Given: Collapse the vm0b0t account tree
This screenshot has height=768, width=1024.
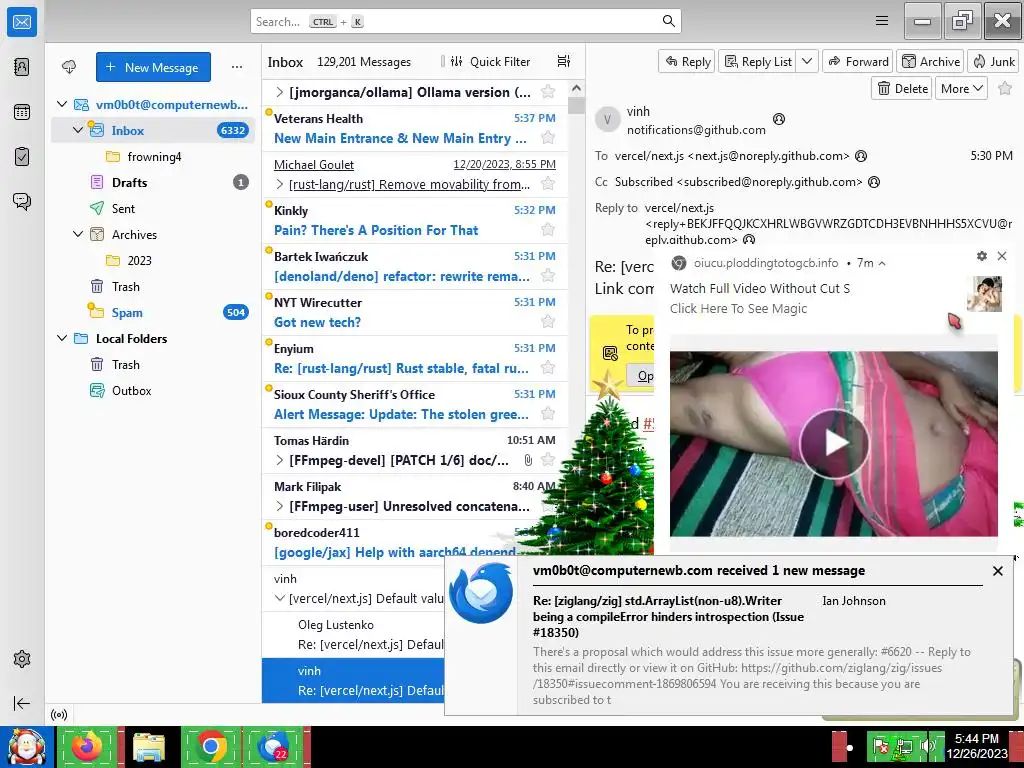Looking at the screenshot, I should (62, 104).
